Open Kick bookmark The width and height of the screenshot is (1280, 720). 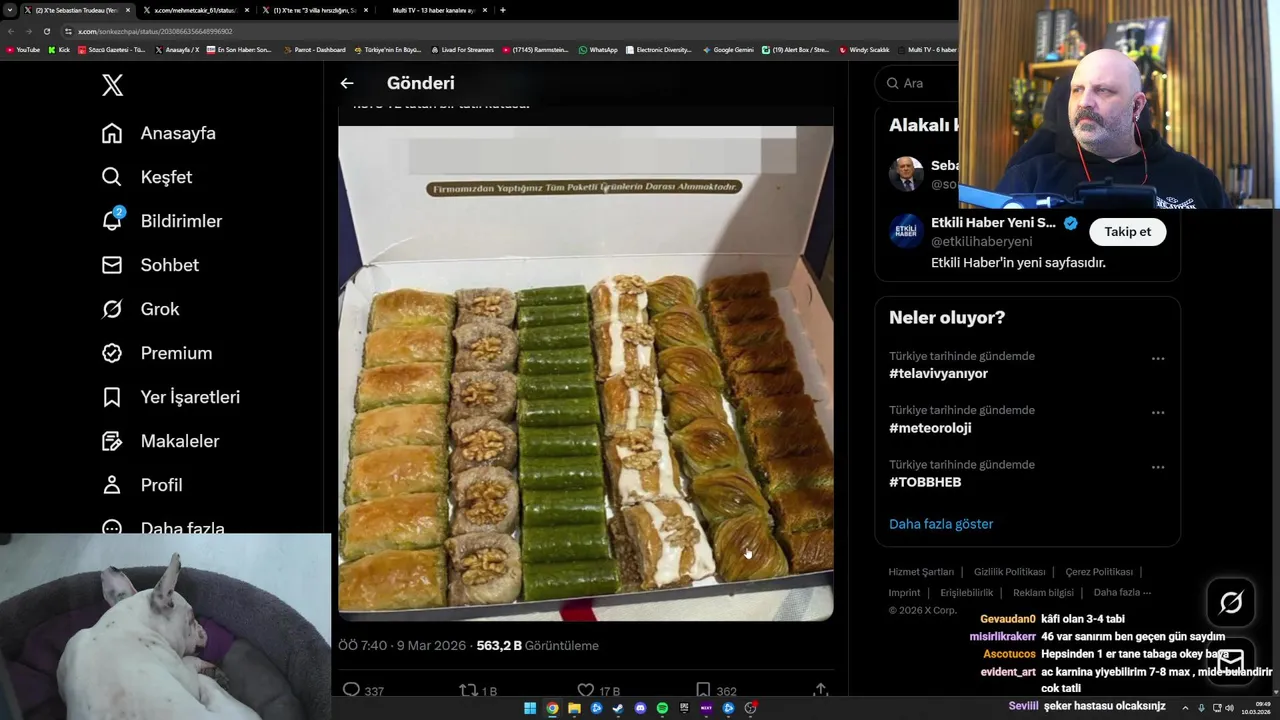(59, 49)
